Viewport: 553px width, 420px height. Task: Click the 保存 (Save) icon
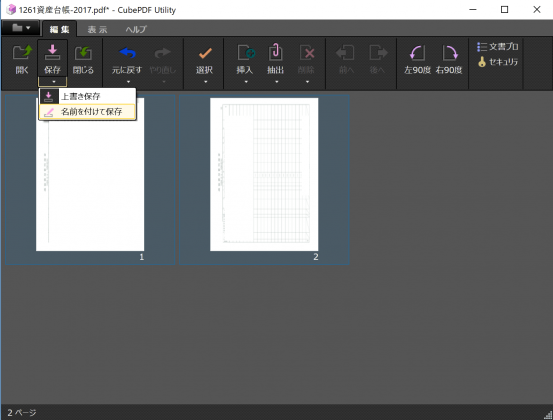pyautogui.click(x=52, y=53)
